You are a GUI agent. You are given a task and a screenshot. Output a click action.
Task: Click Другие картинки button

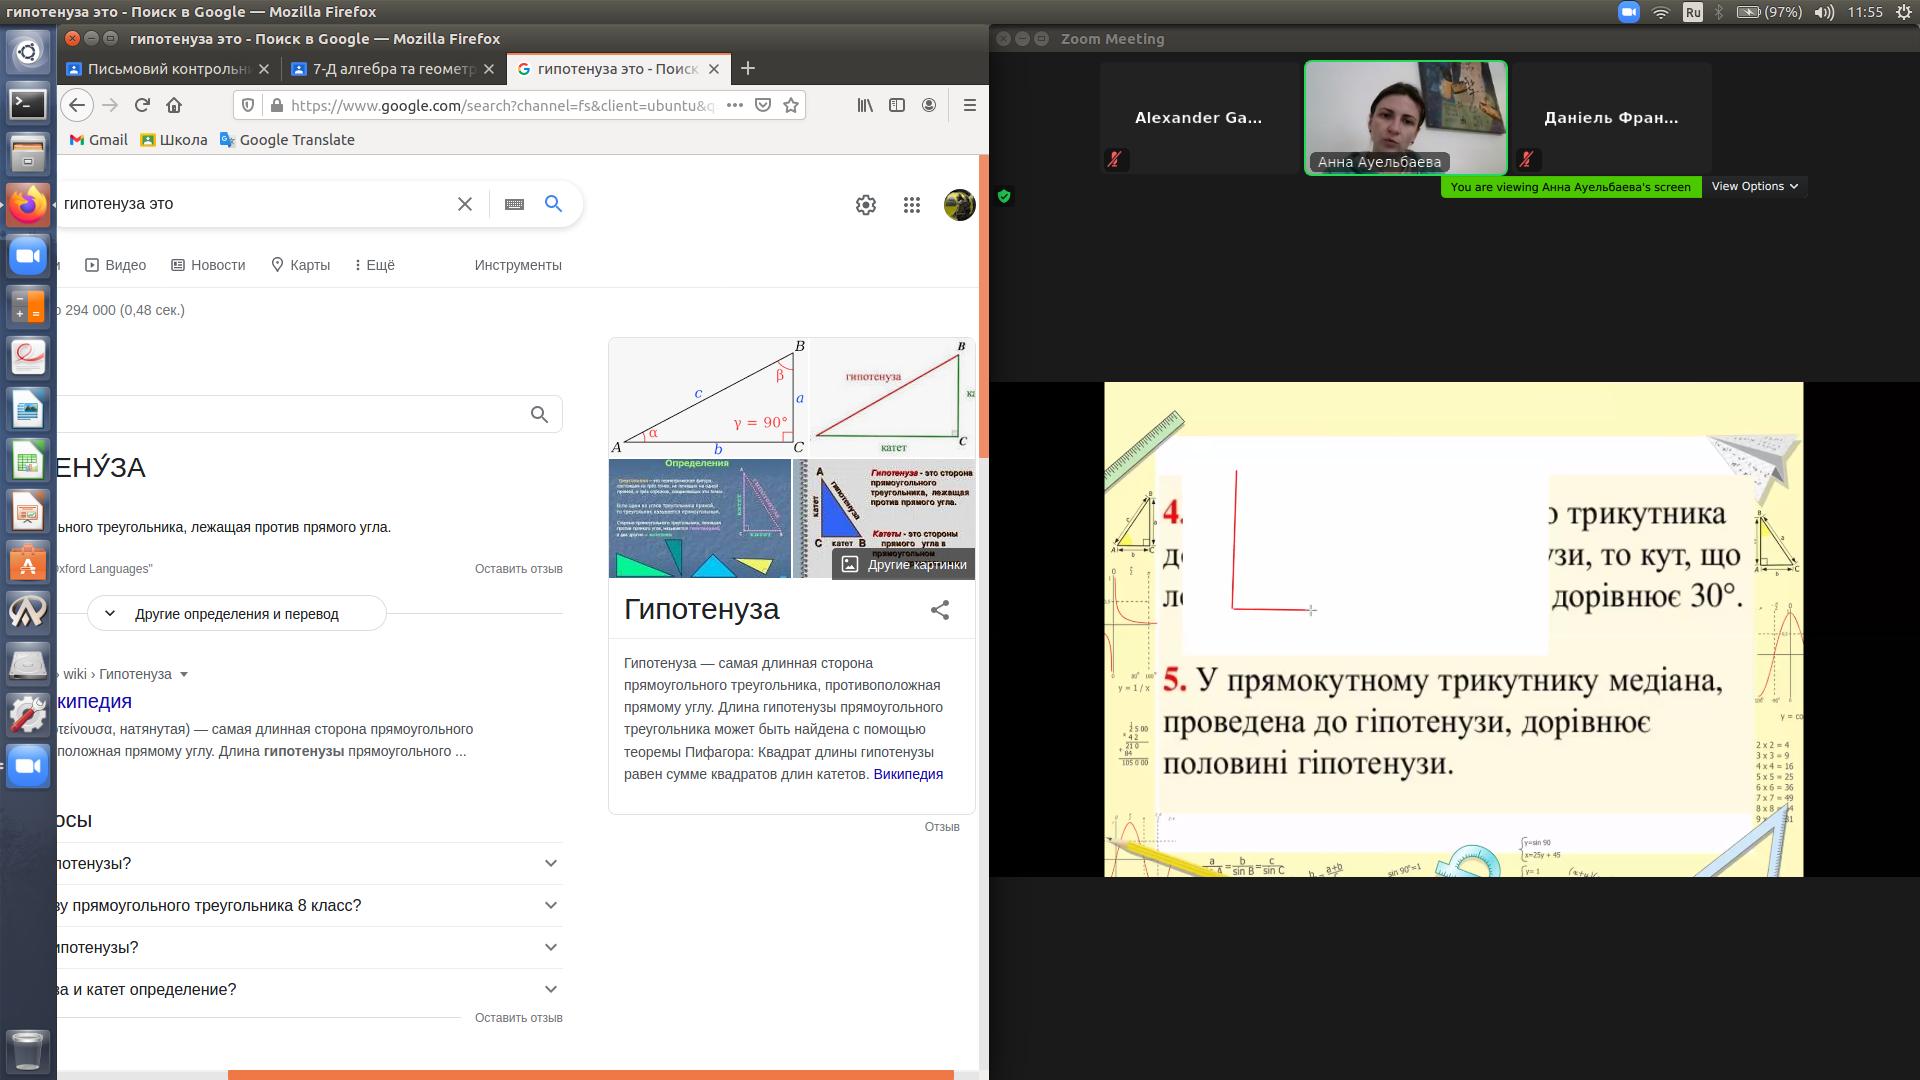[904, 564]
